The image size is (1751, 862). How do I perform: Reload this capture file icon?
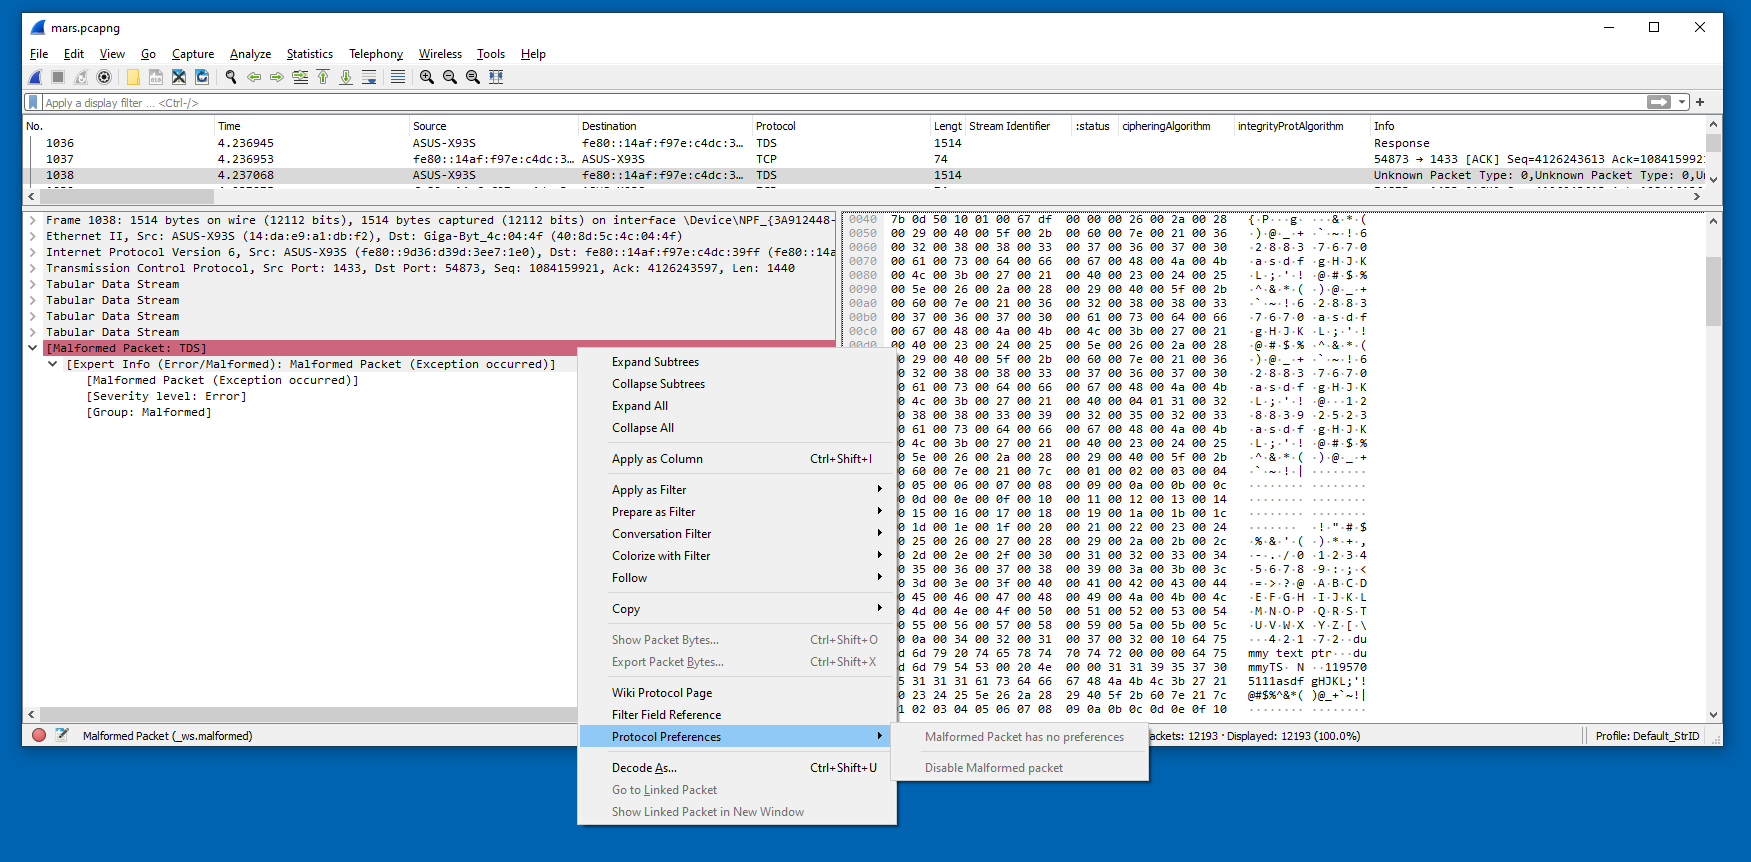pos(202,77)
